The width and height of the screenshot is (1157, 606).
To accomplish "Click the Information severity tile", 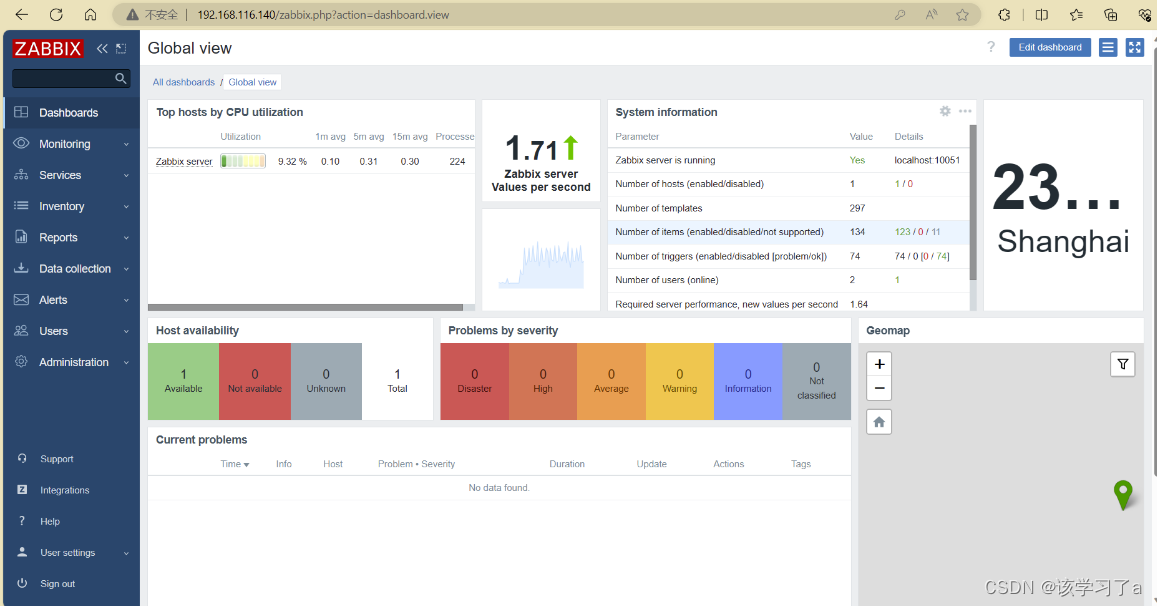I will point(748,382).
